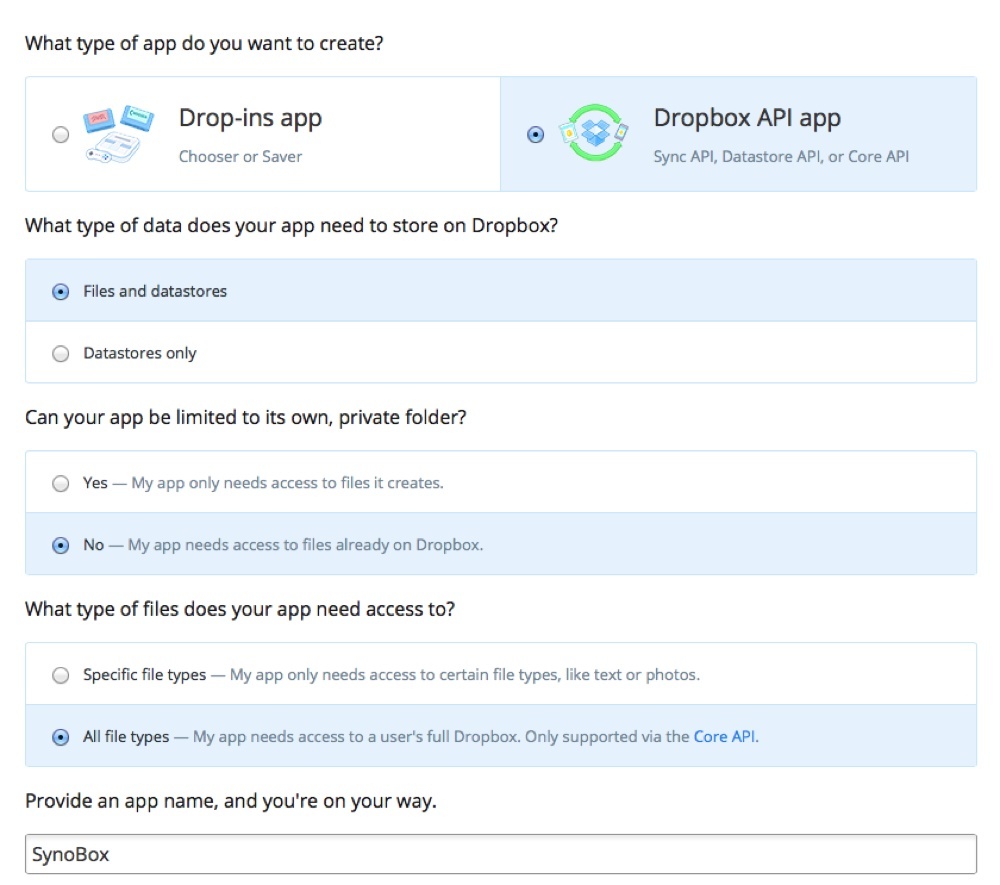
Task: Click the 'Specific file types' label text
Action: (x=145, y=675)
